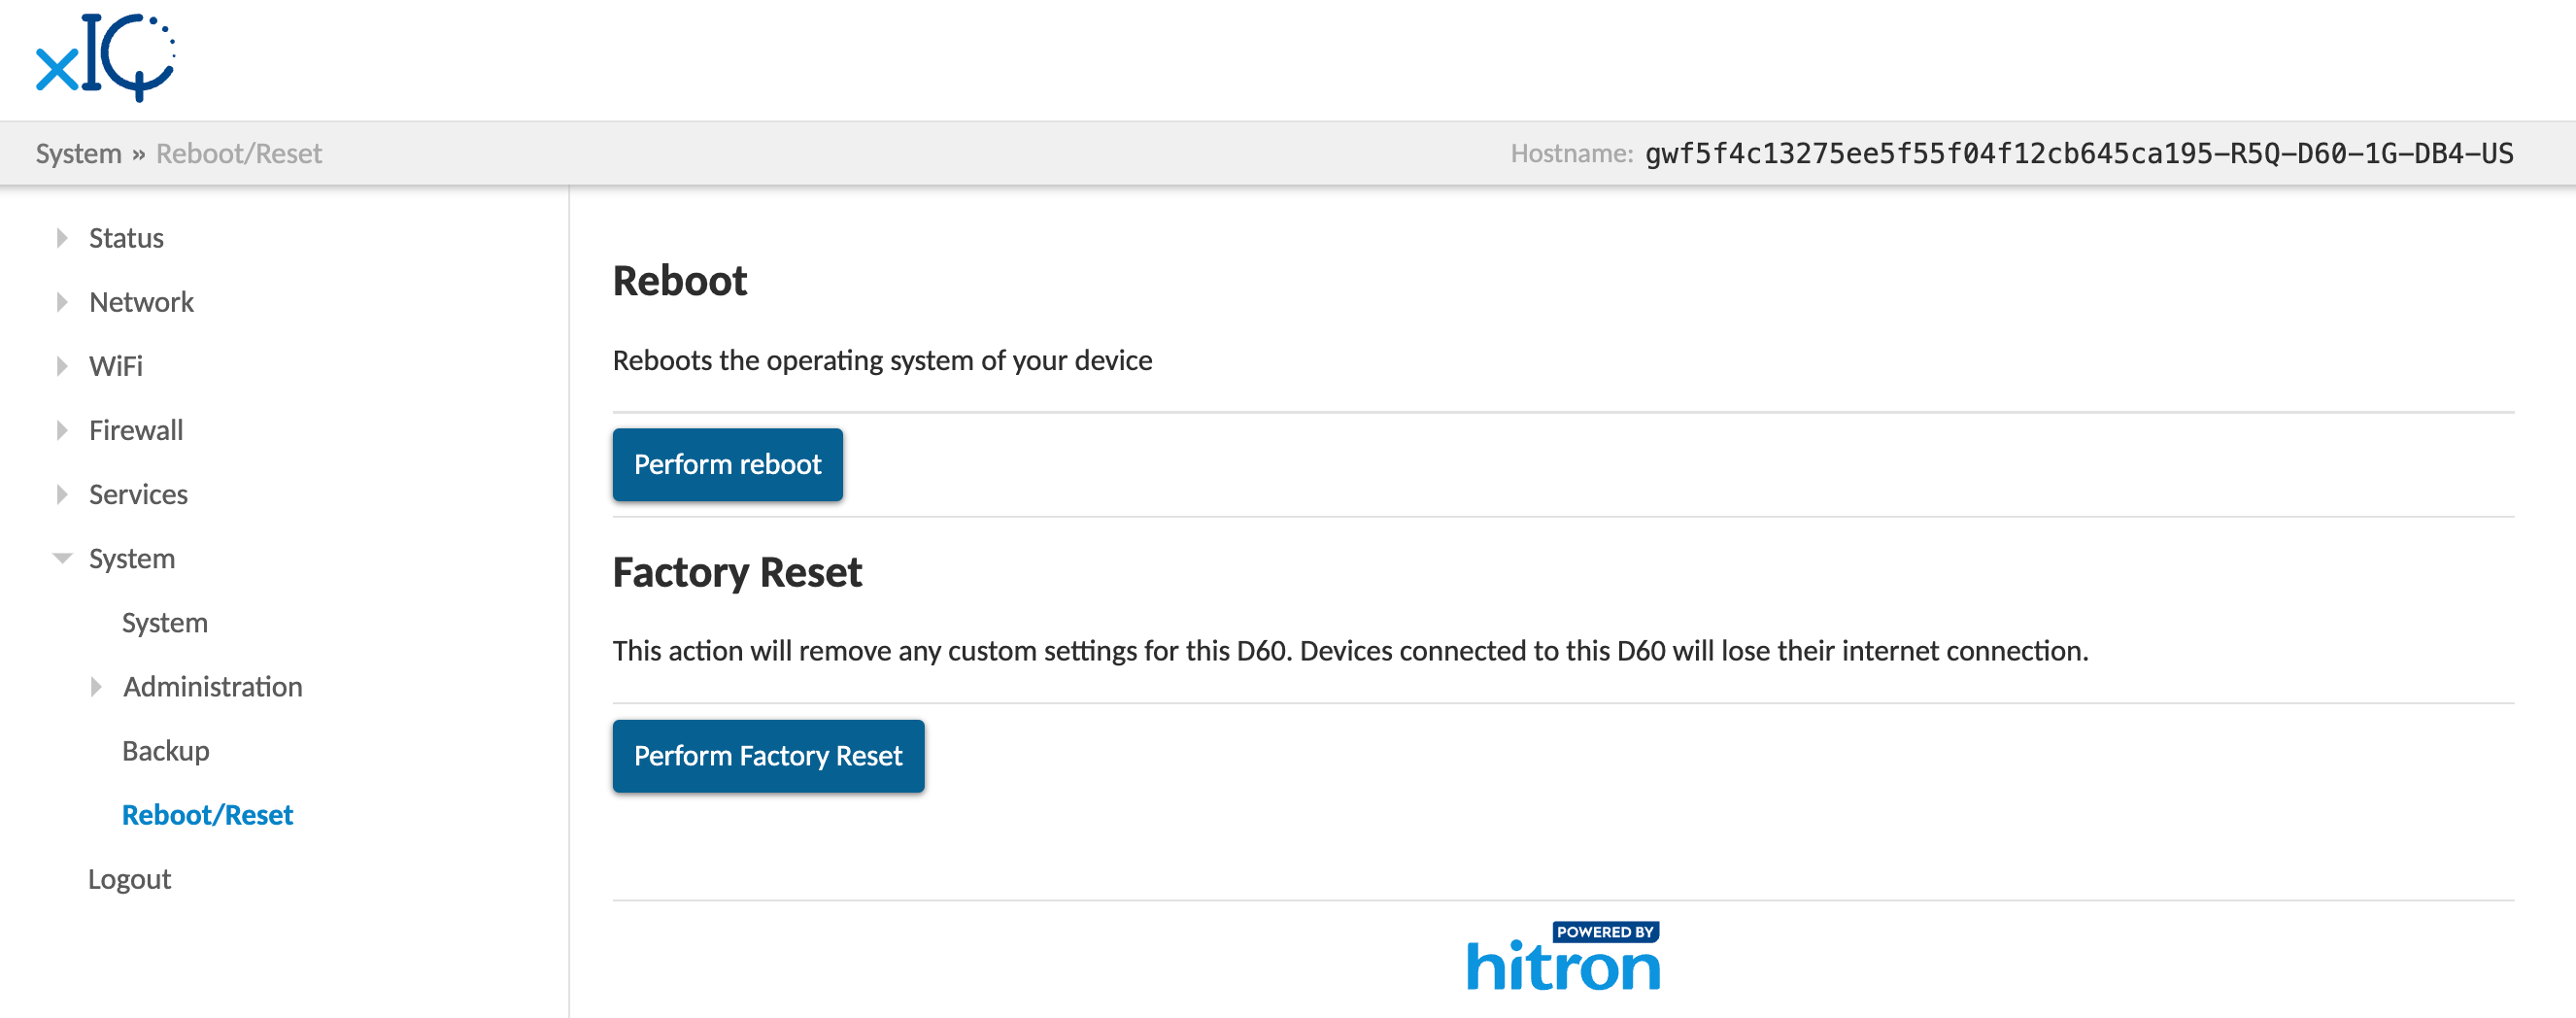
Task: Collapse the System menu arrow
Action: [x=62, y=558]
